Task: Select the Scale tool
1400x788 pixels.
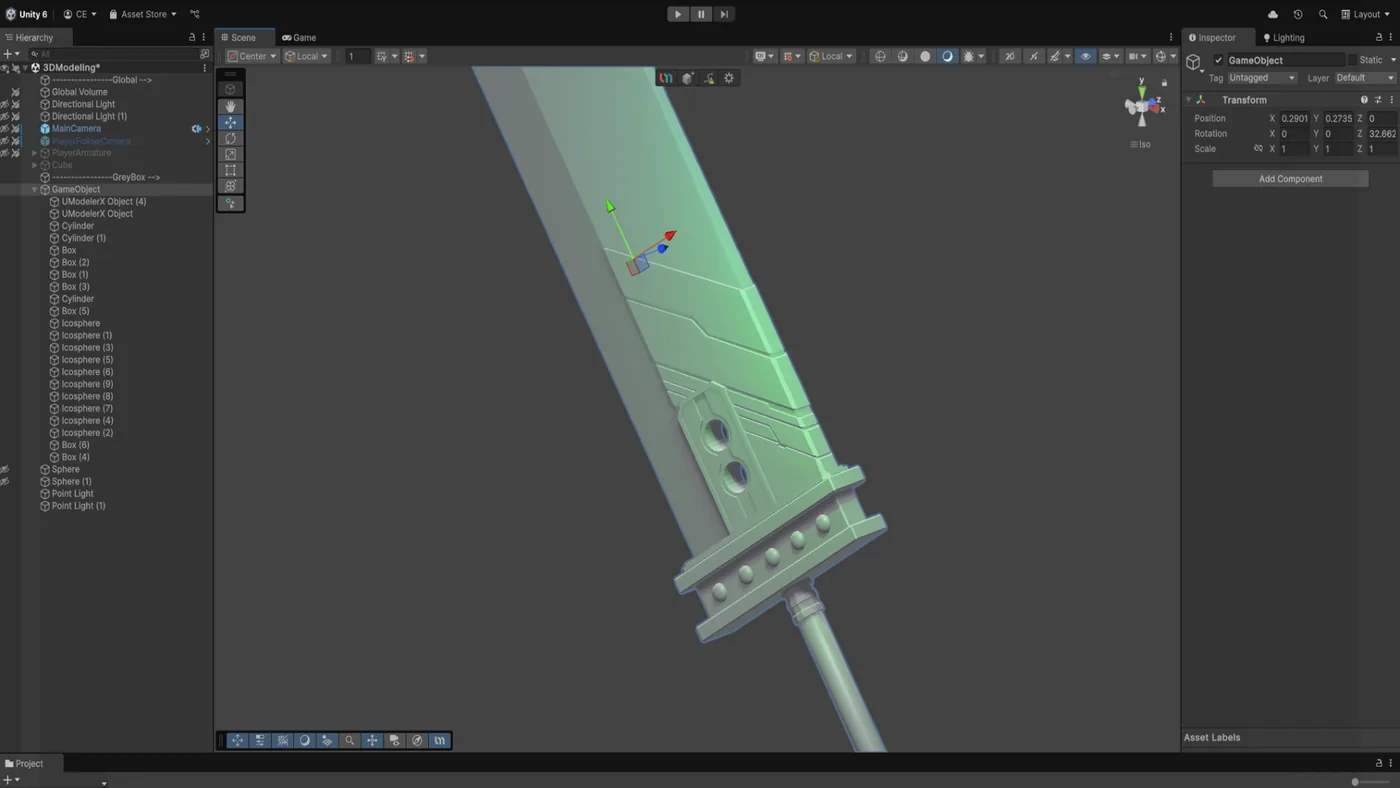Action: tap(230, 154)
